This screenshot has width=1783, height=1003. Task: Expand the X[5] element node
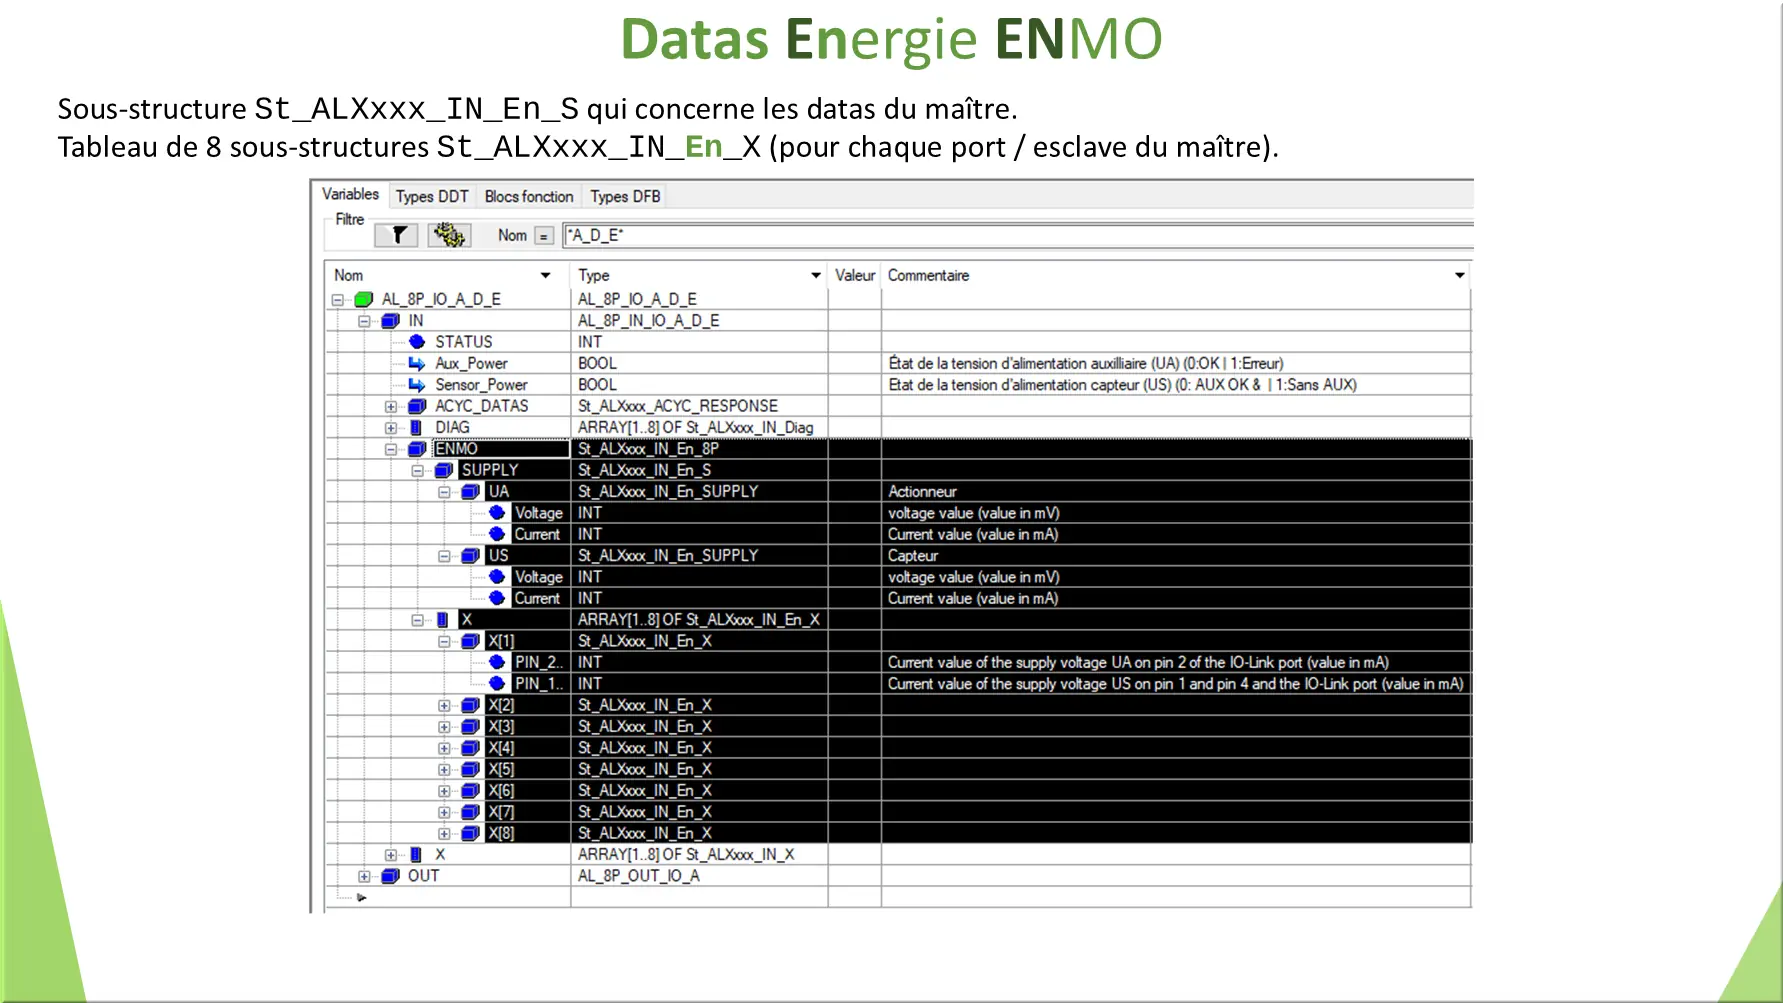click(444, 770)
